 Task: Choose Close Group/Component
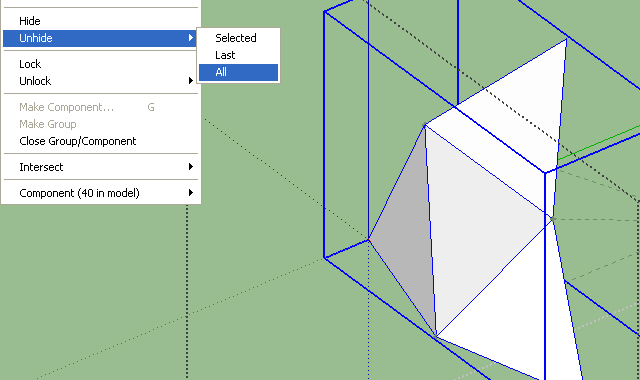pos(100,141)
